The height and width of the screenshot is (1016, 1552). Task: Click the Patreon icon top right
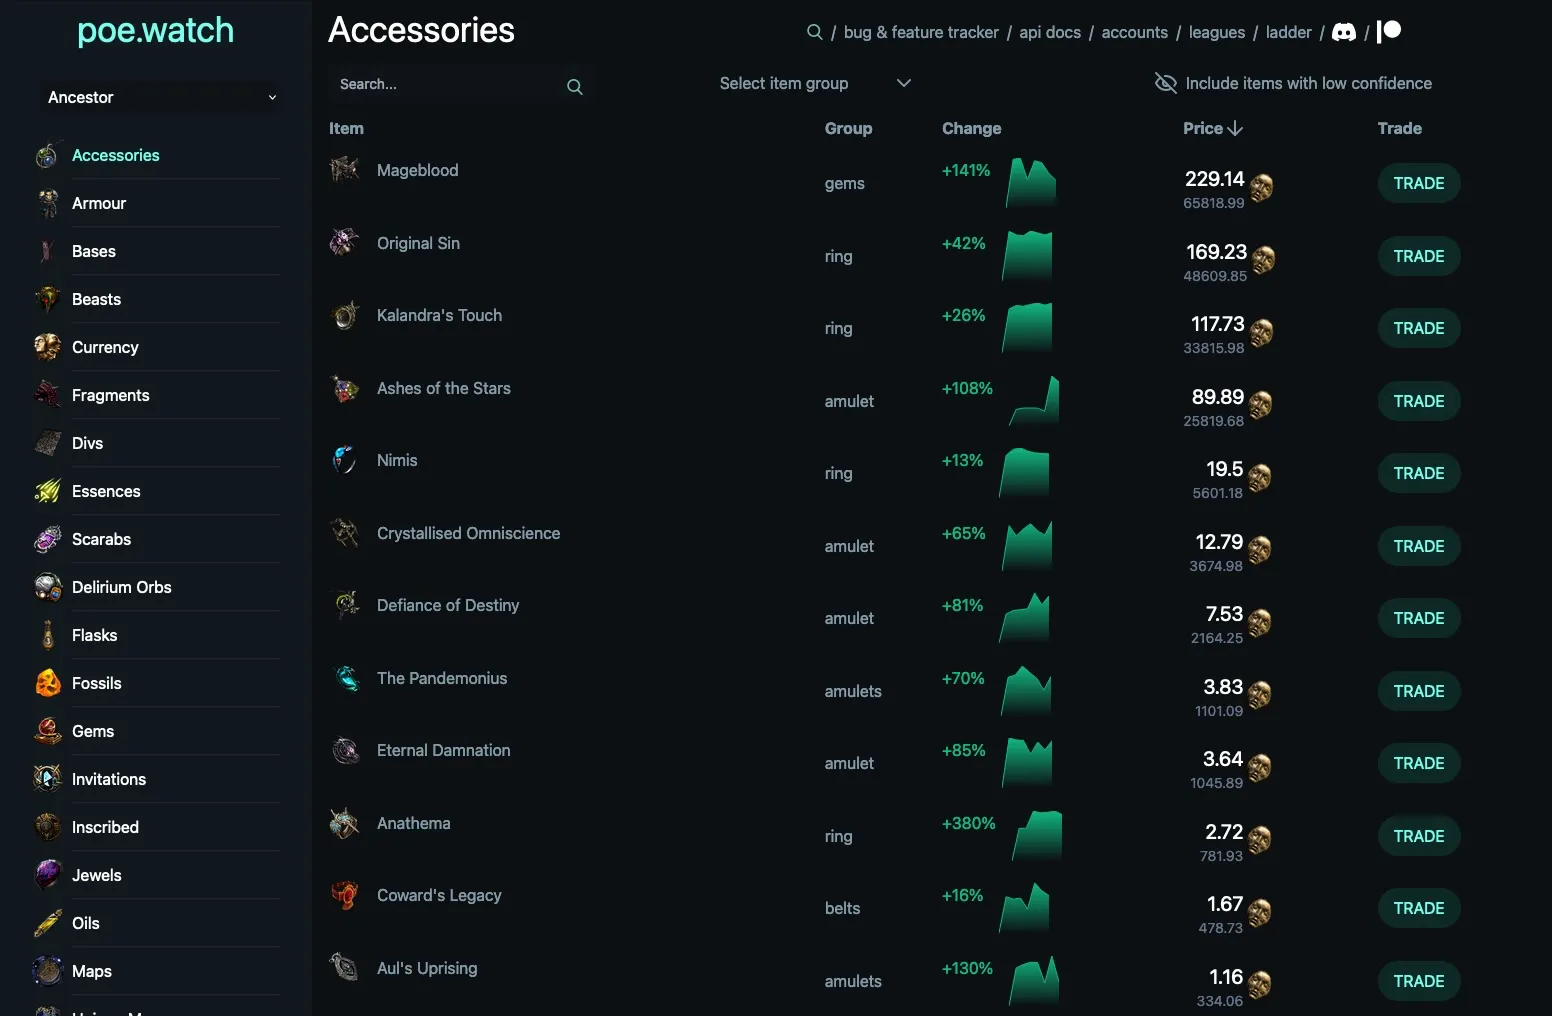[1389, 31]
